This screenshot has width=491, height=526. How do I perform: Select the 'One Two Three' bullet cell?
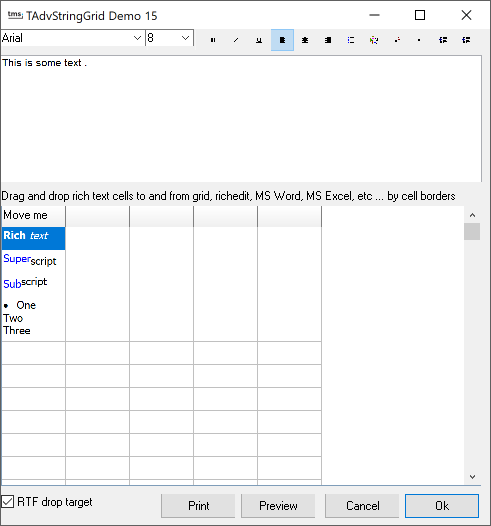pos(34,318)
